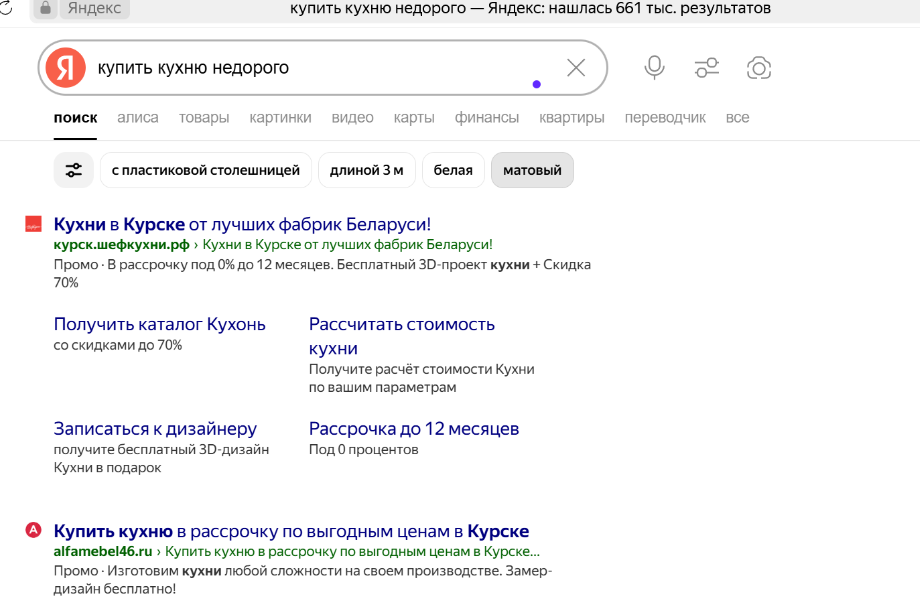Click alfamebel46.ru green URL
The image size is (920, 596).
click(103, 551)
